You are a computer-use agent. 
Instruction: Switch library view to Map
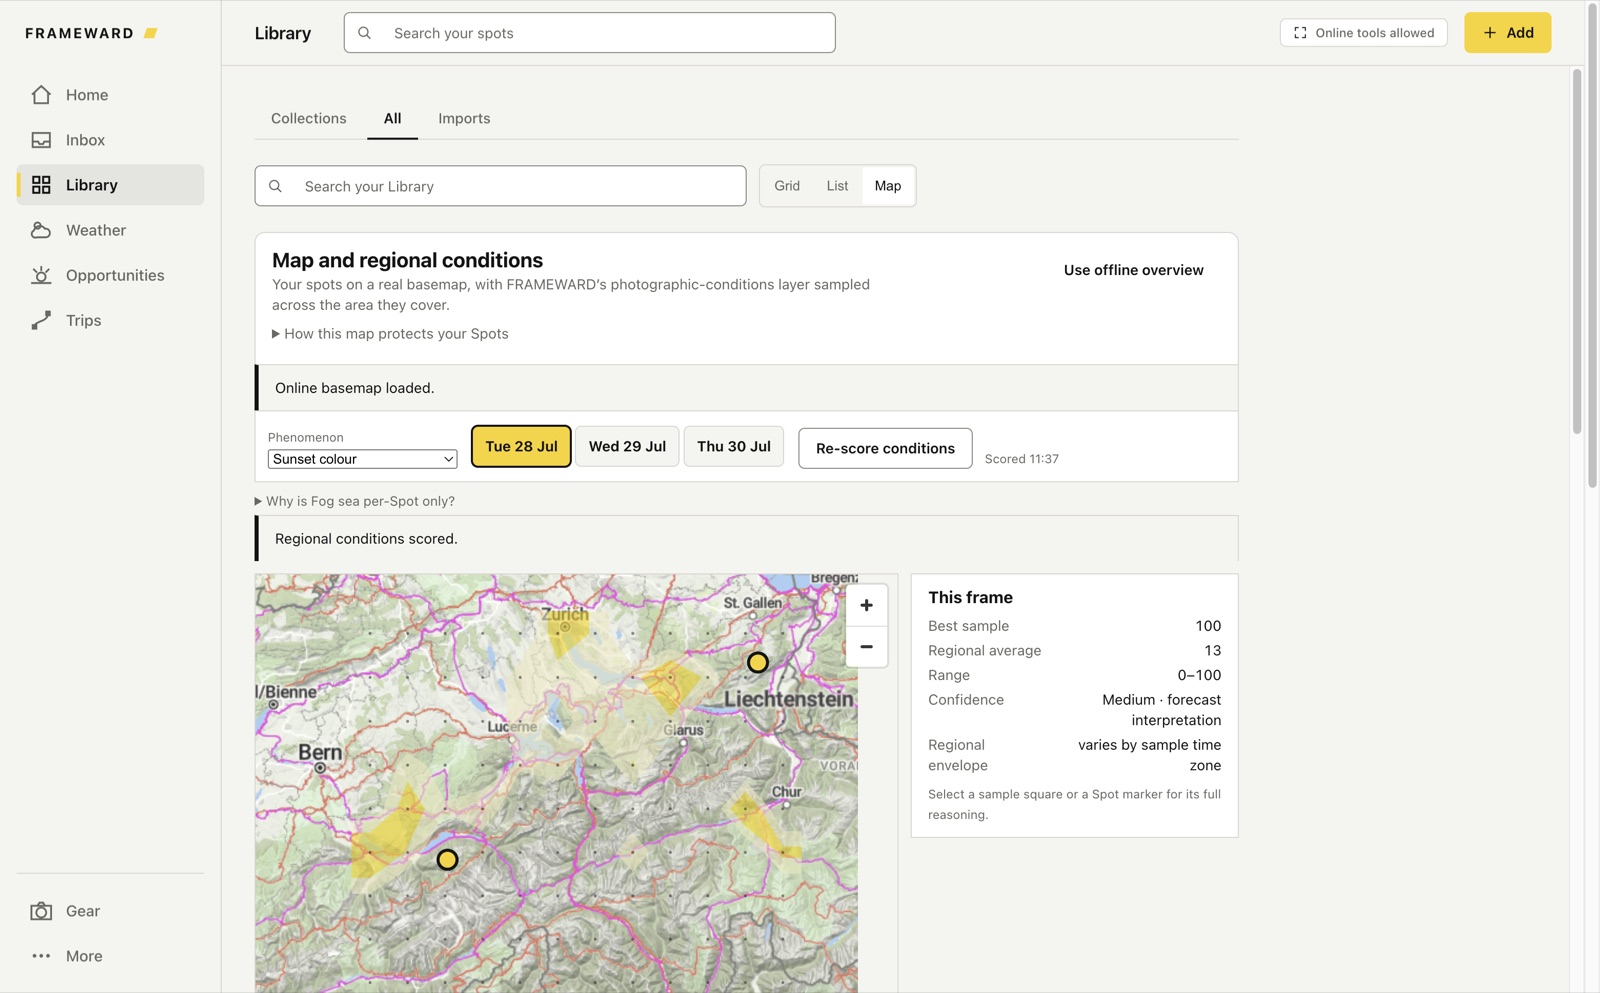[888, 186]
